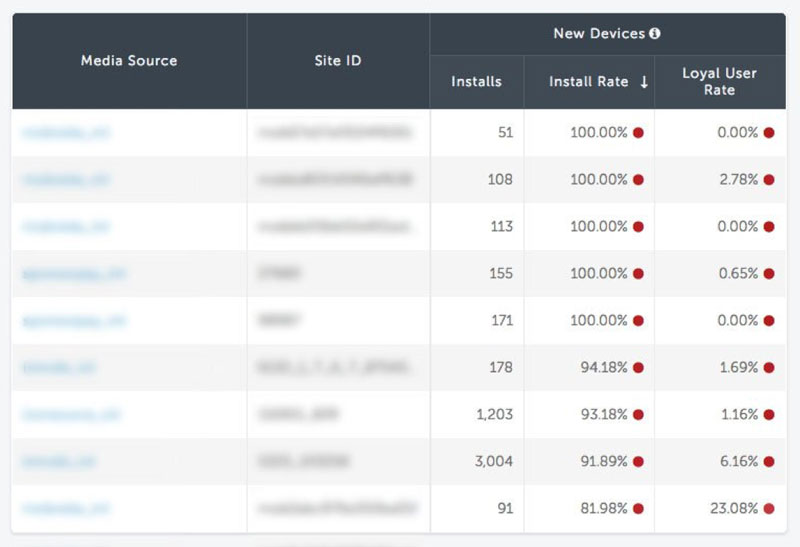Select the 91.89% install rate value
Image resolution: width=800 pixels, height=547 pixels.
click(x=604, y=461)
